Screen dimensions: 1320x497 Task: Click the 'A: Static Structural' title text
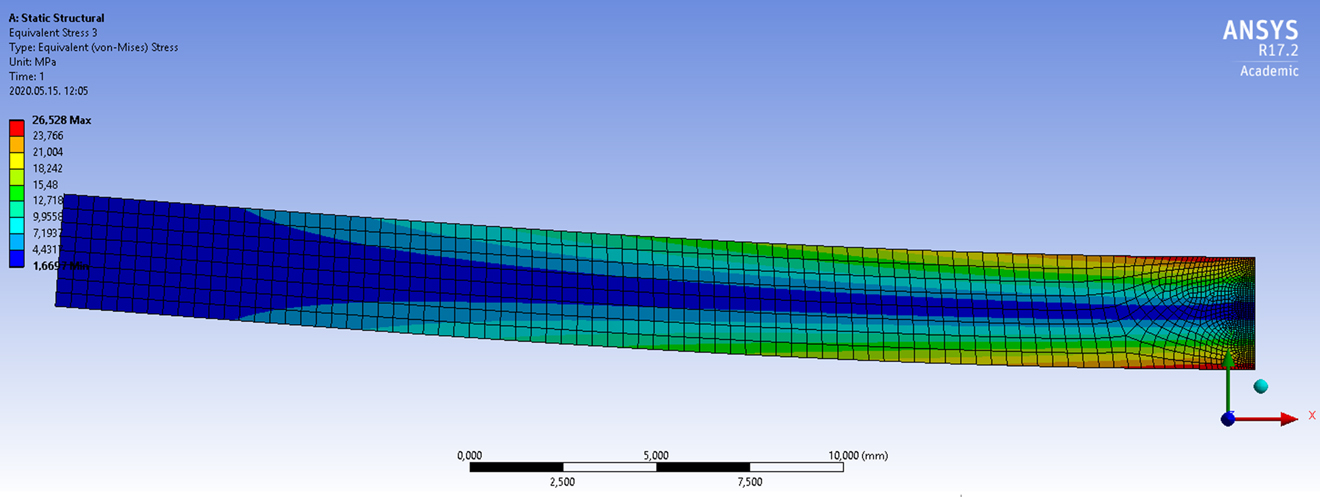pyautogui.click(x=56, y=18)
